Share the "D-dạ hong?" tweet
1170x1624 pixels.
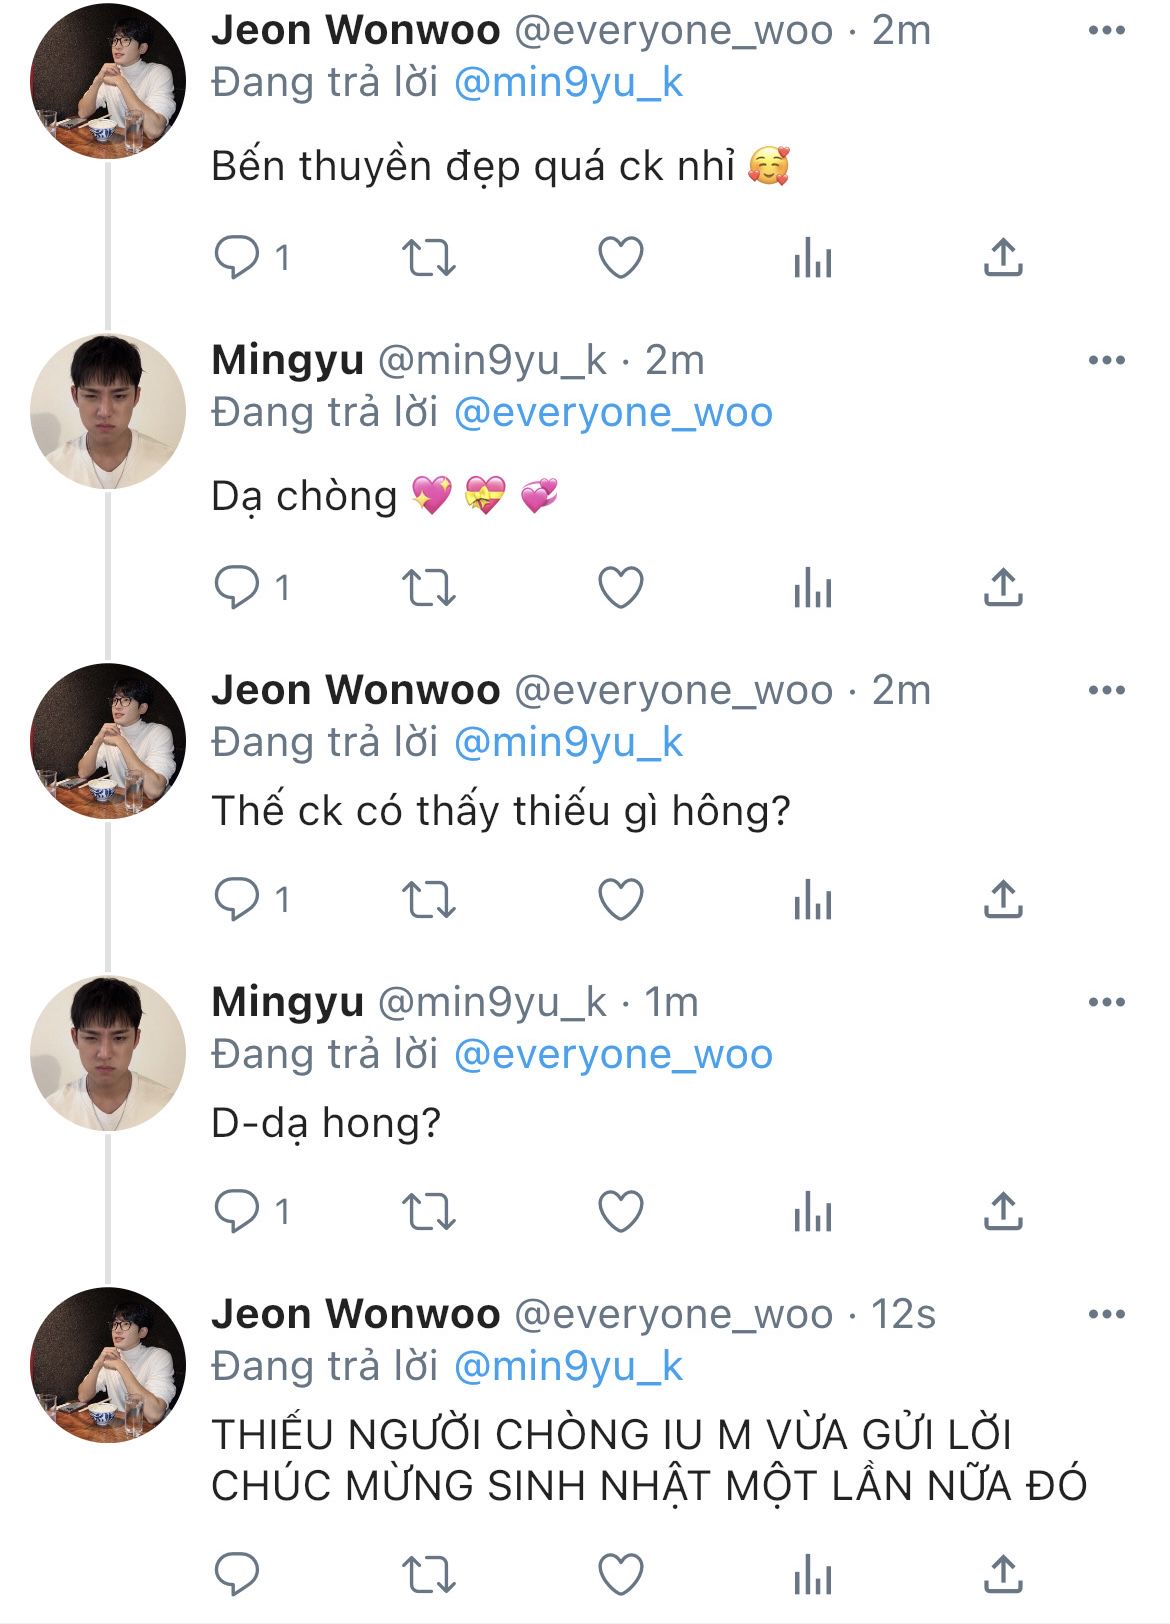pyautogui.click(x=1003, y=1211)
